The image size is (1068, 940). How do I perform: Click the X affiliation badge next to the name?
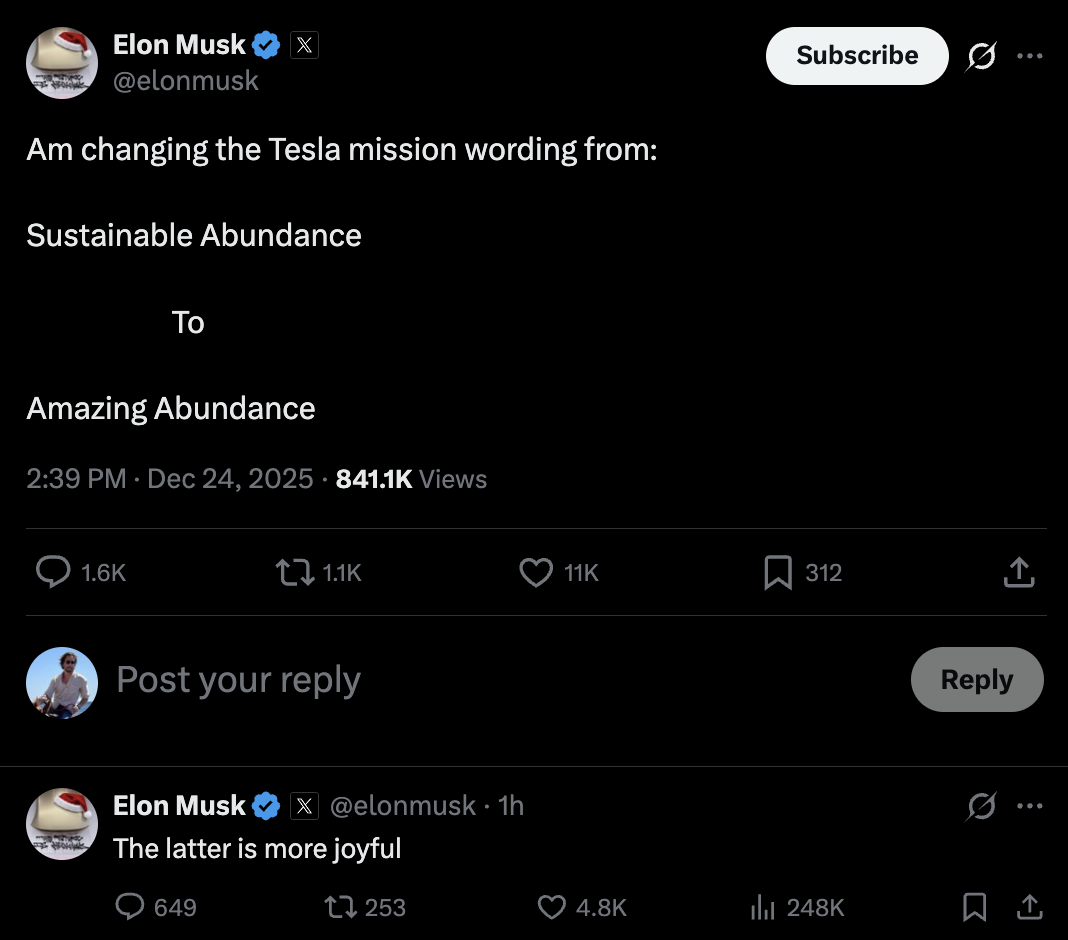click(303, 44)
